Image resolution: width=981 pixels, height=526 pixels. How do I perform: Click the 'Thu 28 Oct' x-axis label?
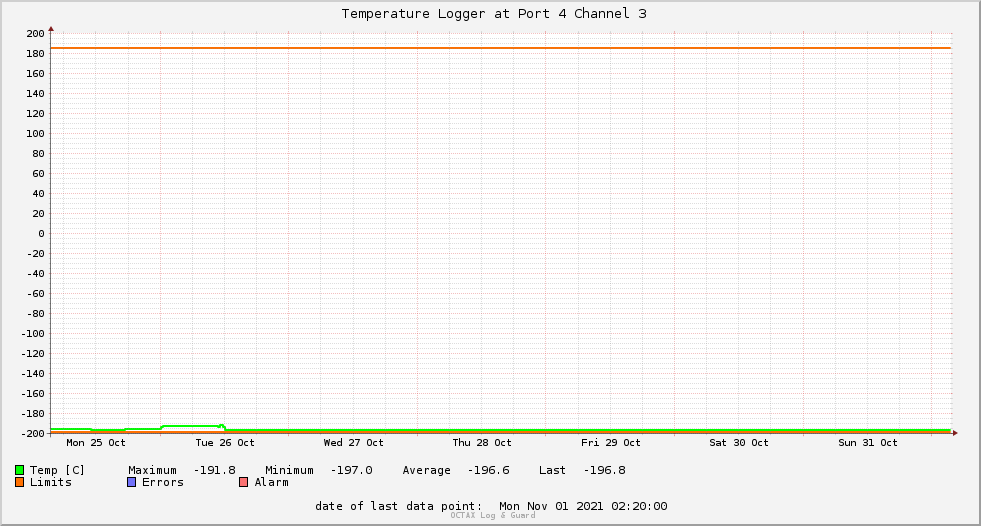(x=482, y=443)
